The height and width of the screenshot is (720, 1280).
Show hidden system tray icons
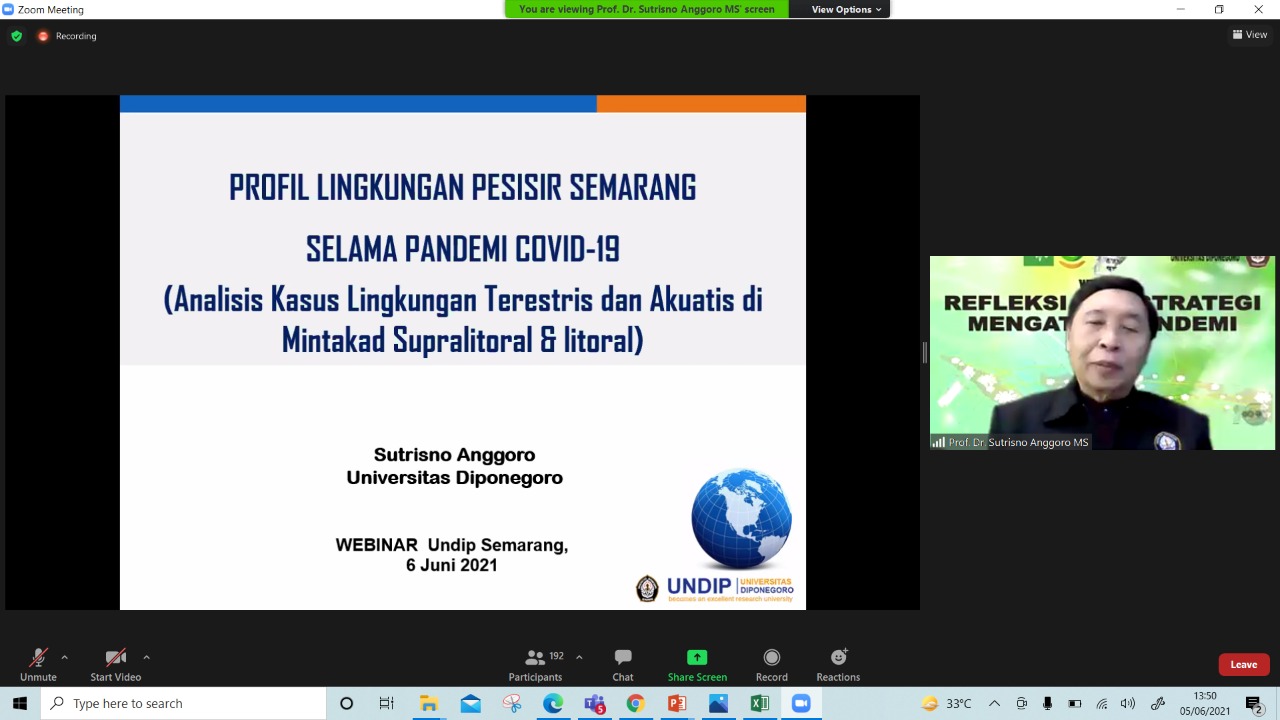994,703
